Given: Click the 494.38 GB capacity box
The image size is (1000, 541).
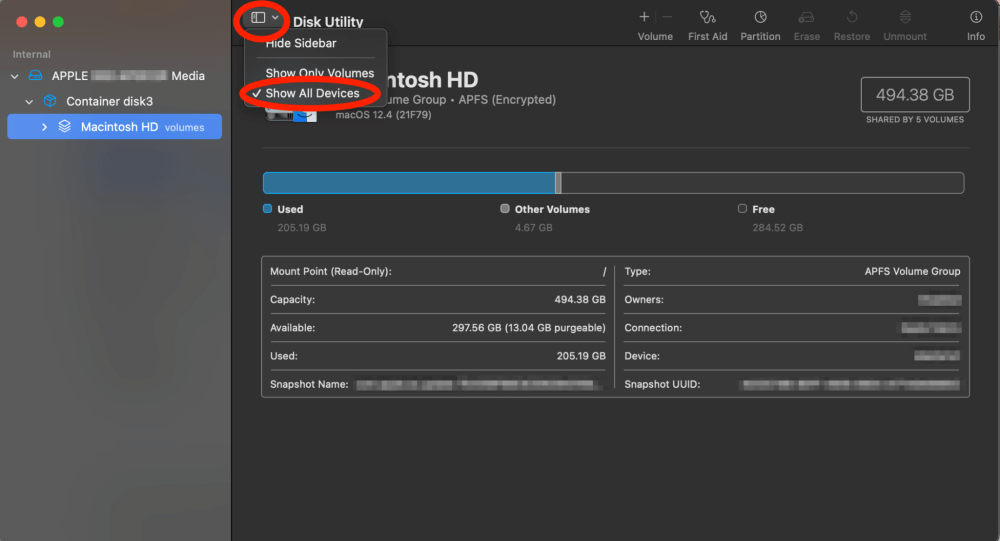Looking at the screenshot, I should [914, 96].
